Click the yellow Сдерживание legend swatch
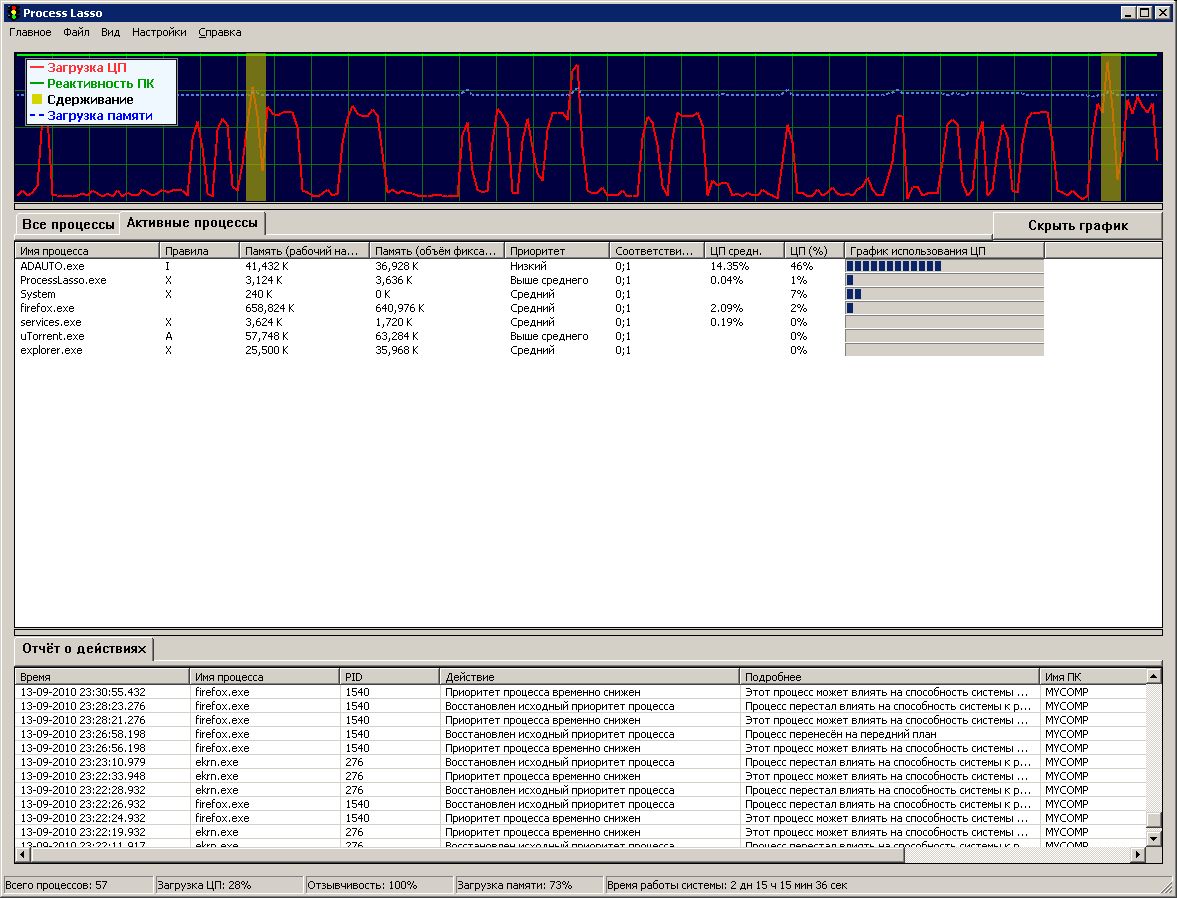 tap(37, 100)
